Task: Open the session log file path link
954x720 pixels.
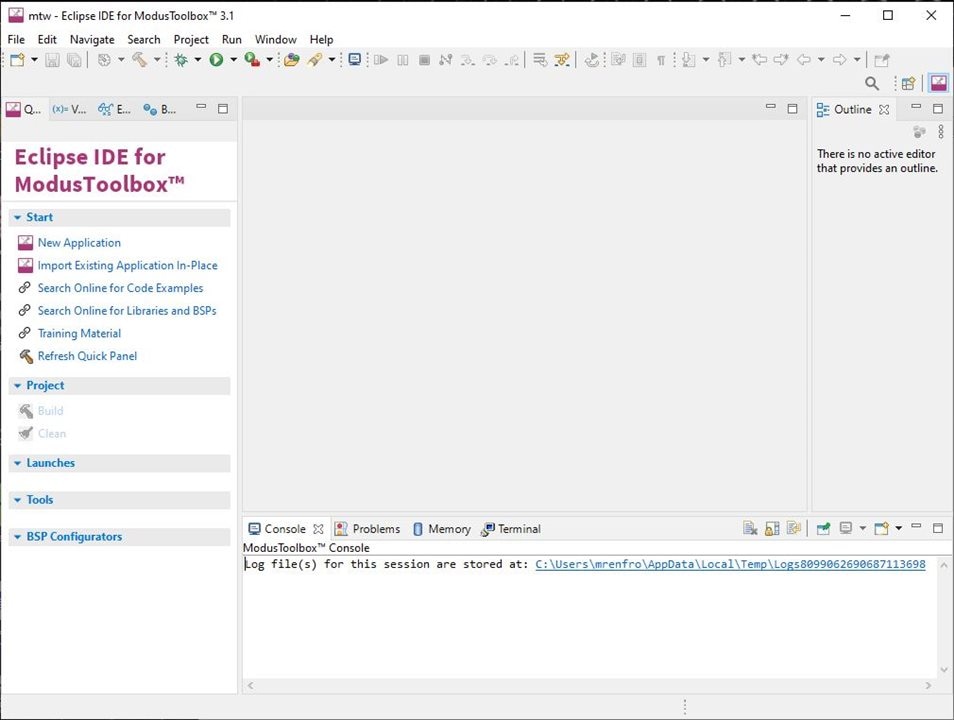Action: [x=730, y=564]
